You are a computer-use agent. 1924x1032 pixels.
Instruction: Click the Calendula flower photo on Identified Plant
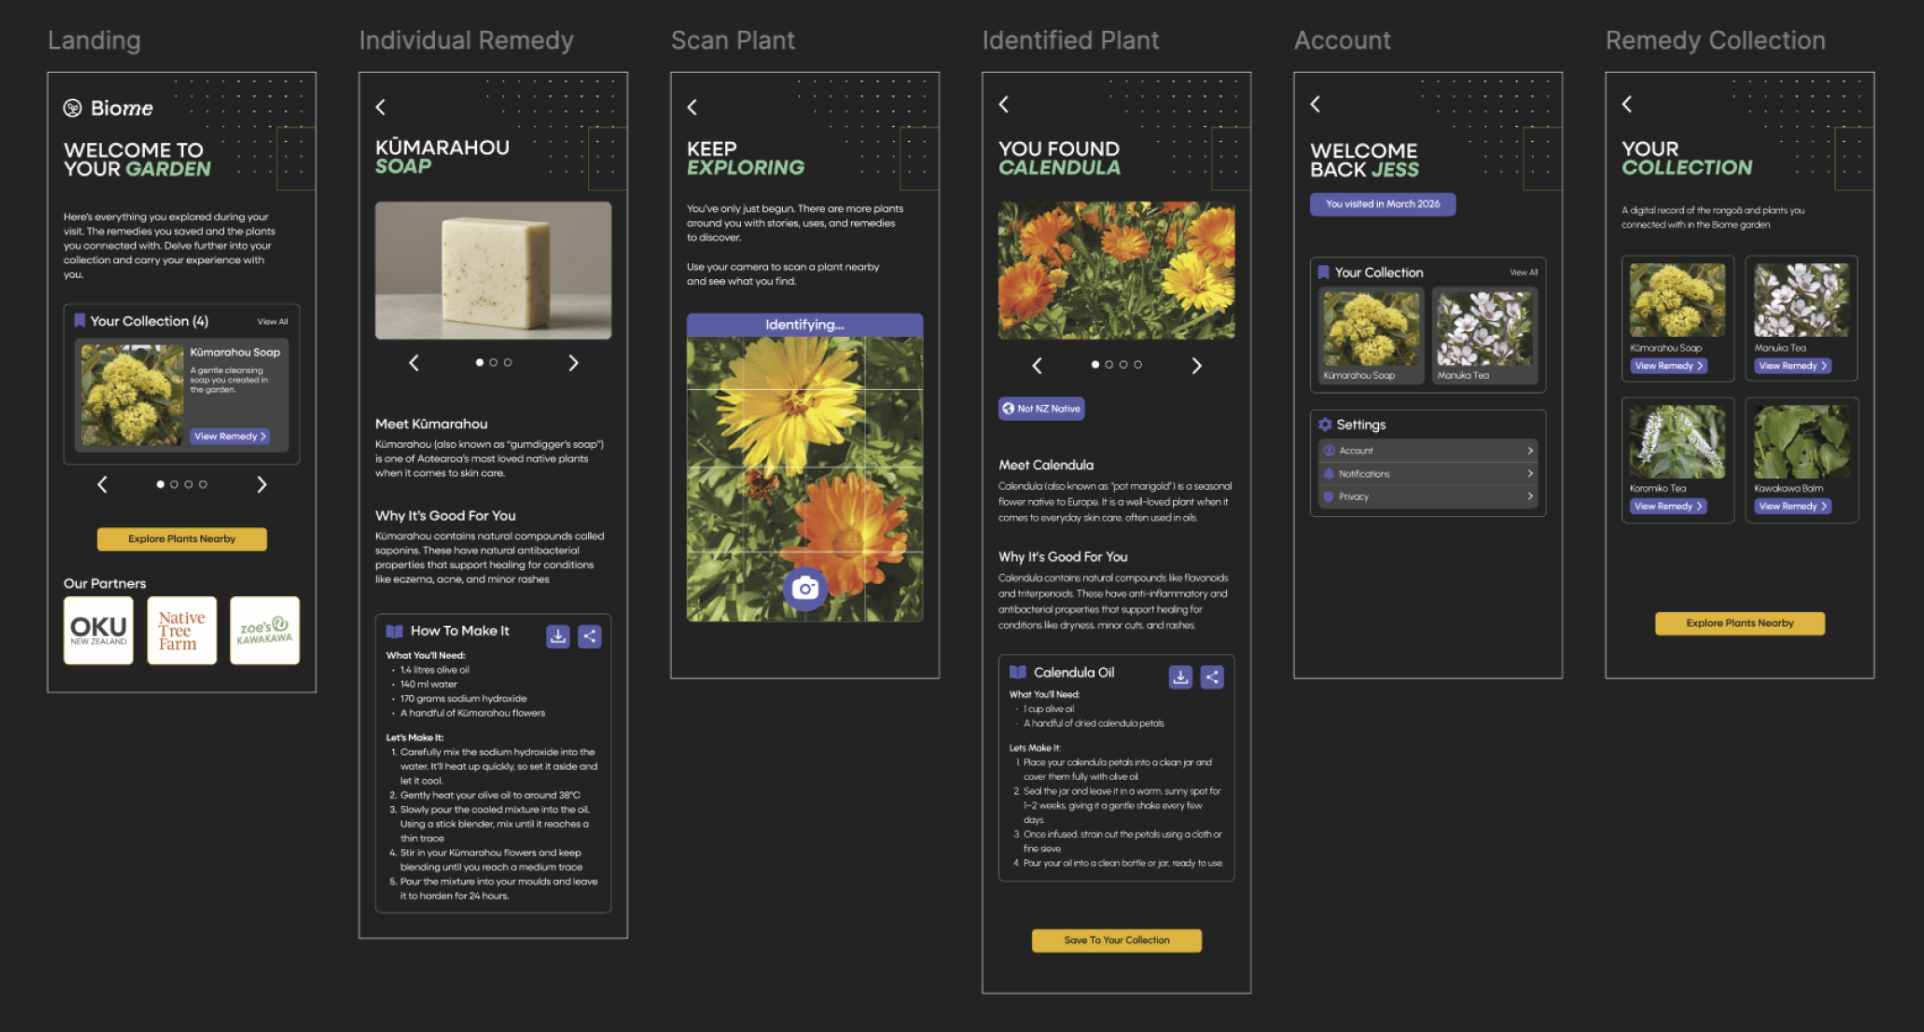1117,270
